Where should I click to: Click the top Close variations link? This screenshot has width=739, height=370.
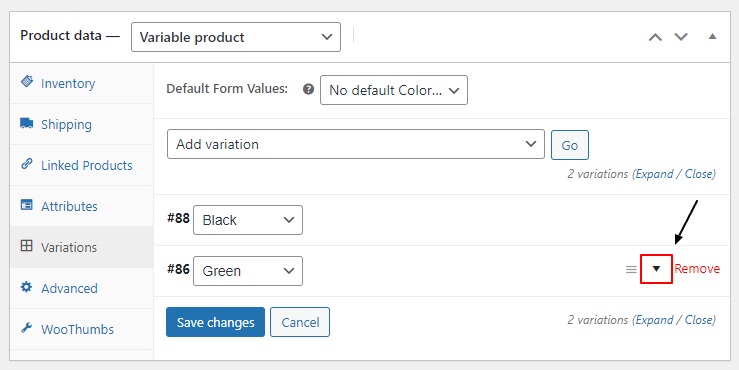[699, 174]
